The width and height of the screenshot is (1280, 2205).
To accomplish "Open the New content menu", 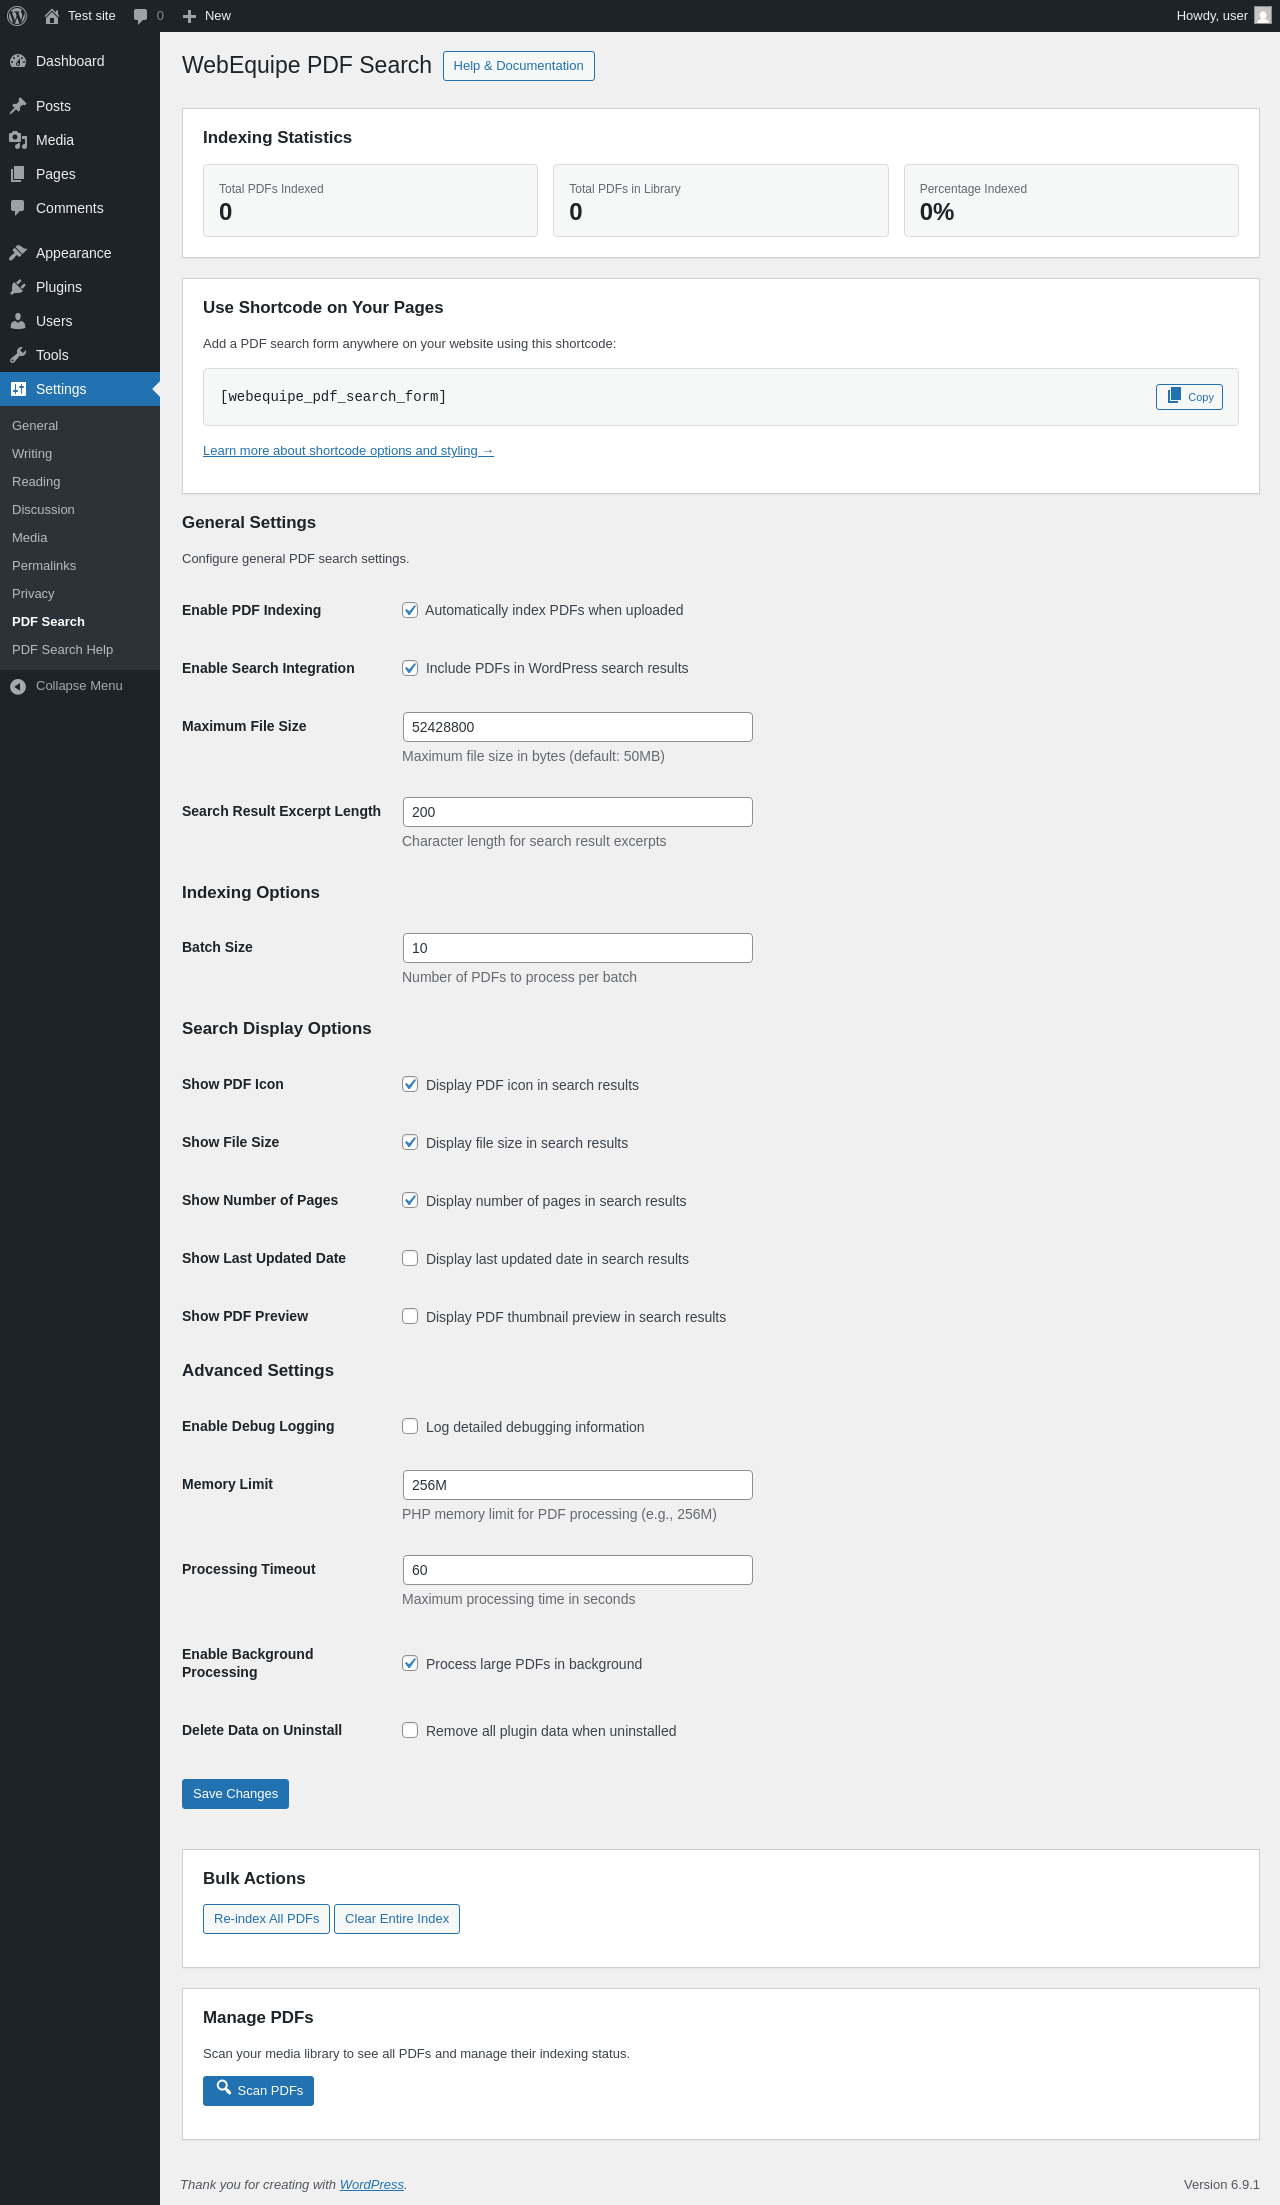I will (x=207, y=16).
